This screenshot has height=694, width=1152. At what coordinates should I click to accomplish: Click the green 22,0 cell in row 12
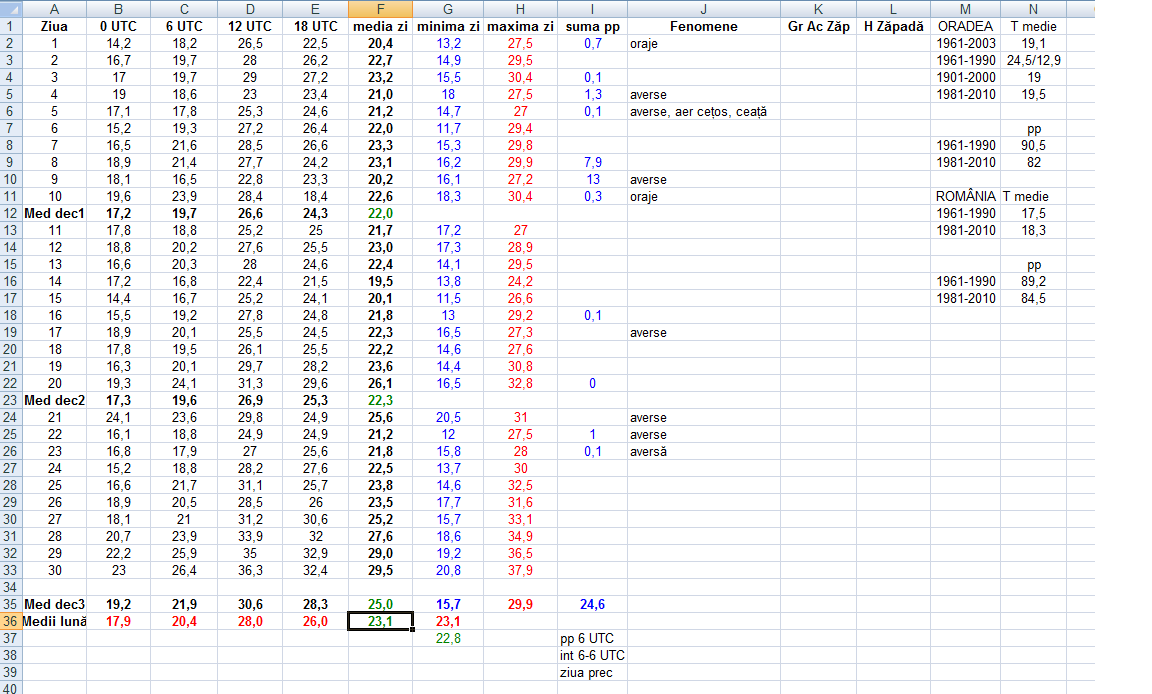tap(380, 214)
